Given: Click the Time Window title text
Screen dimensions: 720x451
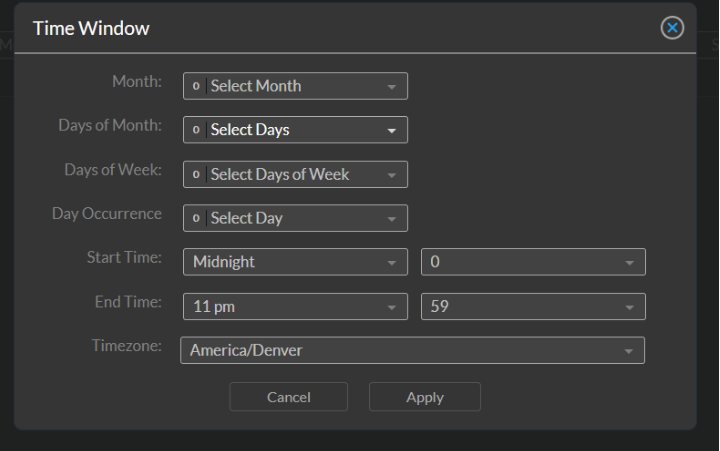Looking at the screenshot, I should (x=91, y=28).
